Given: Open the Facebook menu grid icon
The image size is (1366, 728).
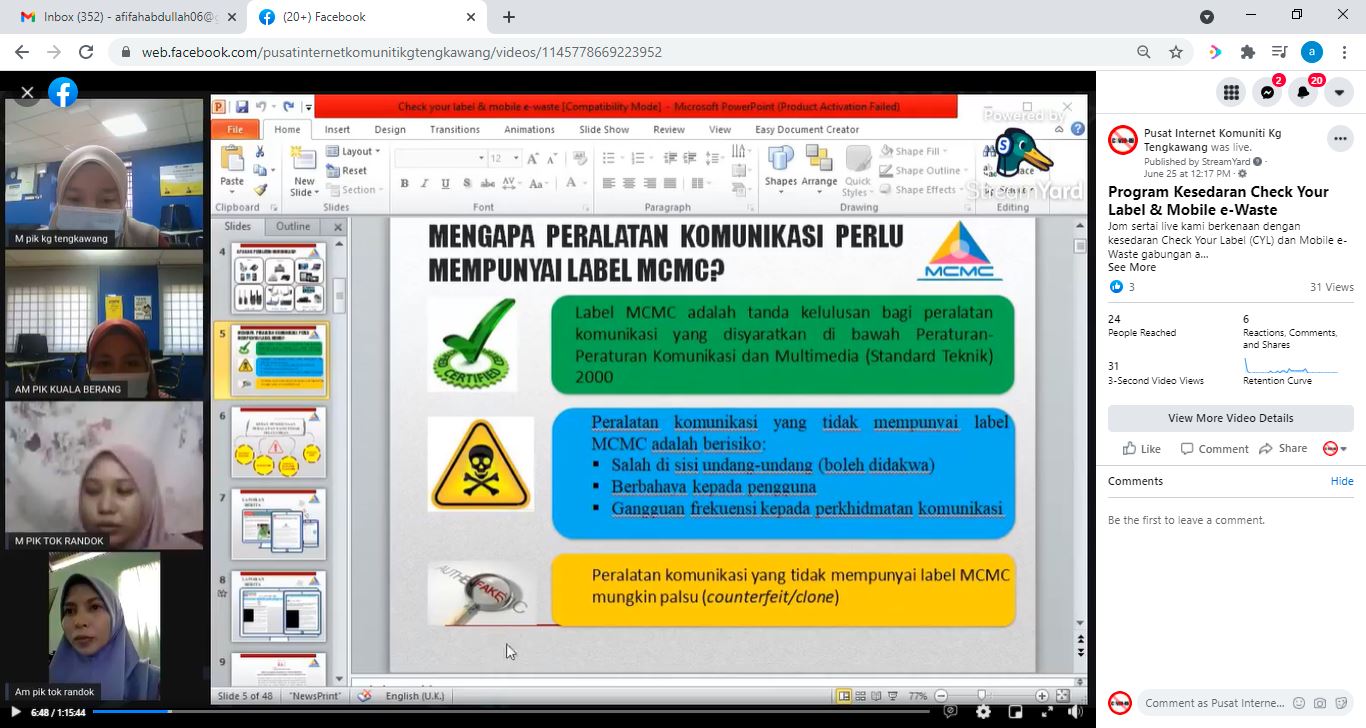Looking at the screenshot, I should pyautogui.click(x=1231, y=92).
